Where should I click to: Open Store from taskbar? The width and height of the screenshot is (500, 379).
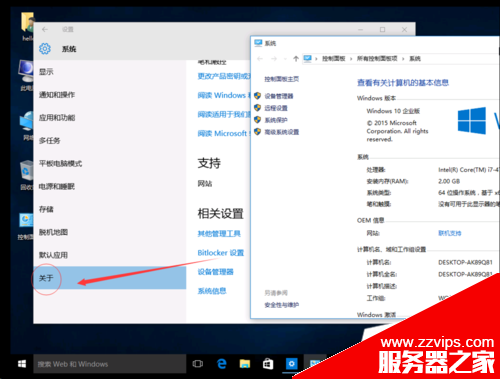tap(268, 364)
